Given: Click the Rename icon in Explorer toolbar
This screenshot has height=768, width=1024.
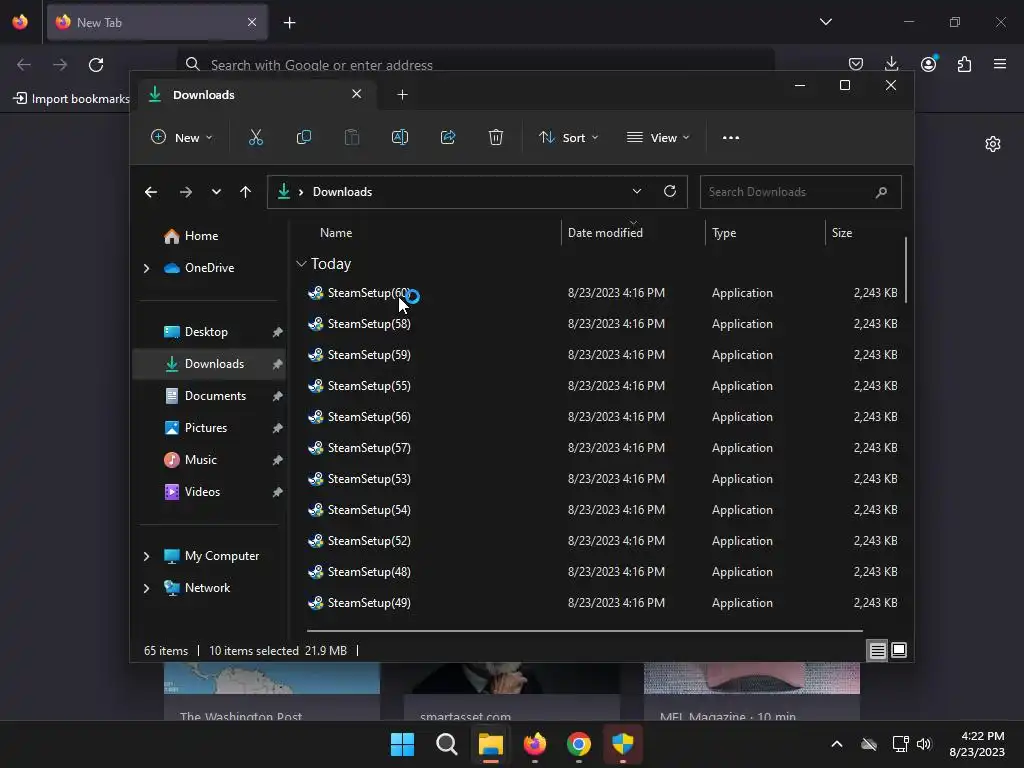Looking at the screenshot, I should coord(400,137).
